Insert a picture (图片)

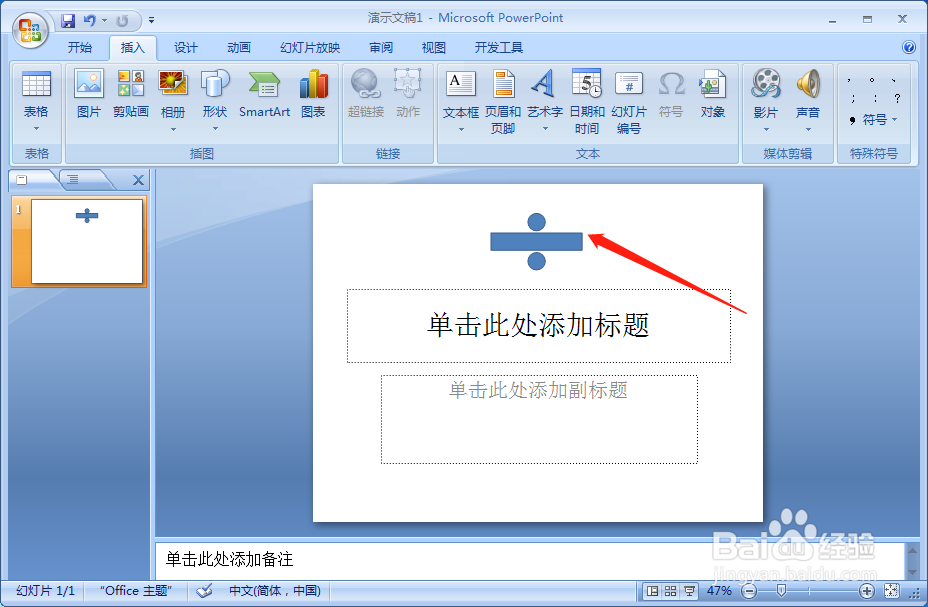[89, 94]
